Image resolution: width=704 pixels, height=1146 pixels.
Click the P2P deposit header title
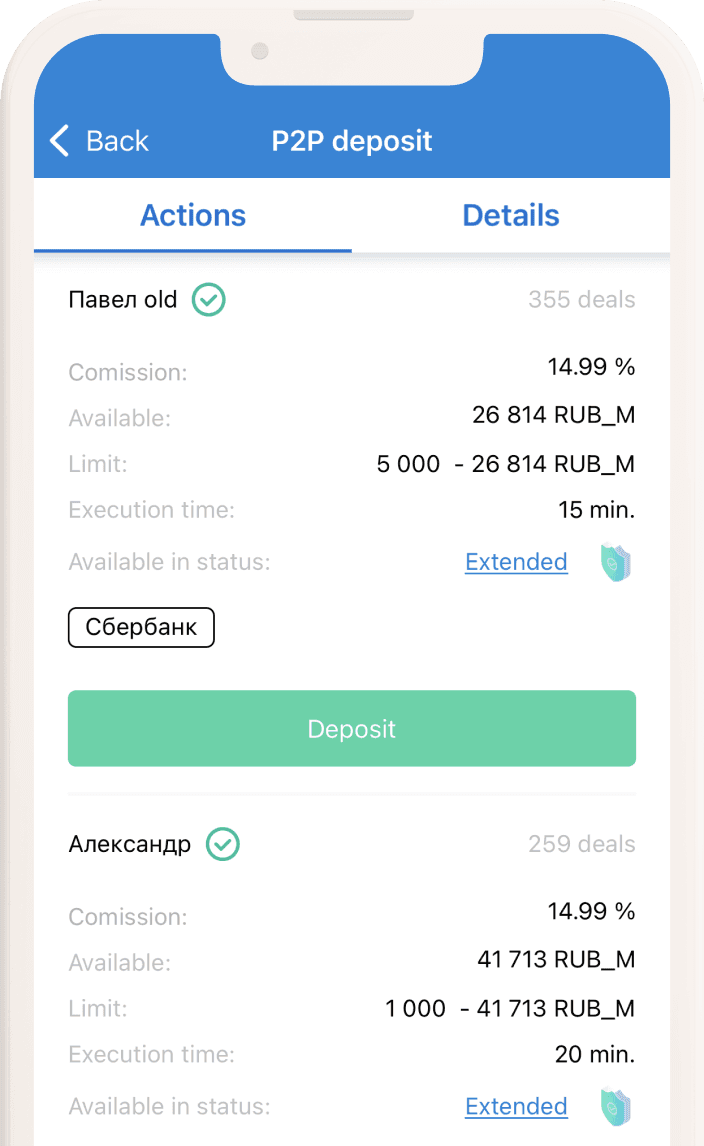(x=352, y=141)
